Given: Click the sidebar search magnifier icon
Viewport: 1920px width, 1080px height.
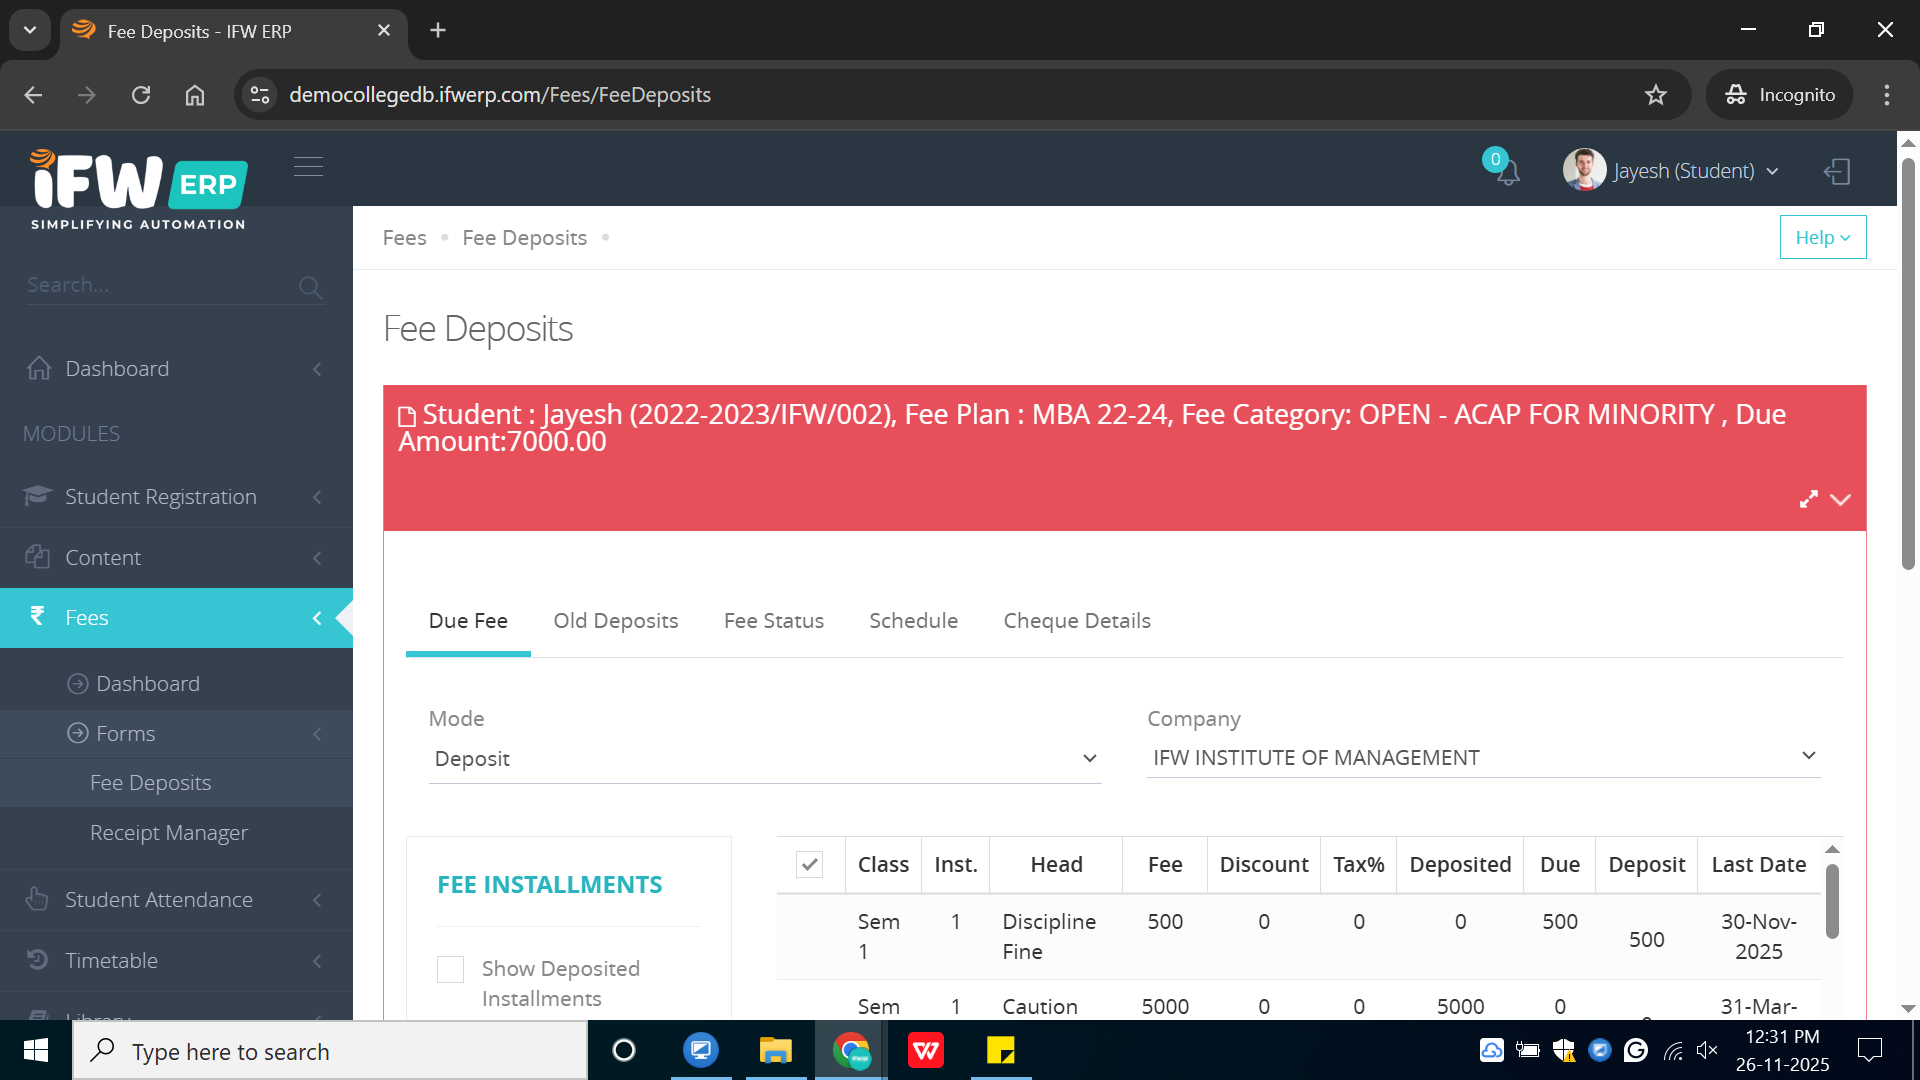Looking at the screenshot, I should 310,288.
